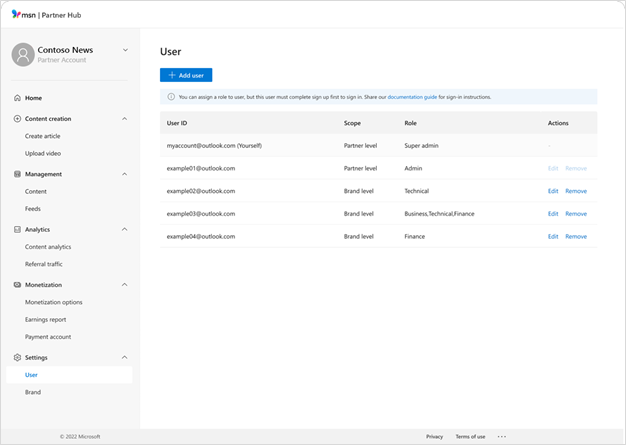Image resolution: width=626 pixels, height=445 pixels.
Task: Click the Monetization section icon
Action: click(17, 285)
